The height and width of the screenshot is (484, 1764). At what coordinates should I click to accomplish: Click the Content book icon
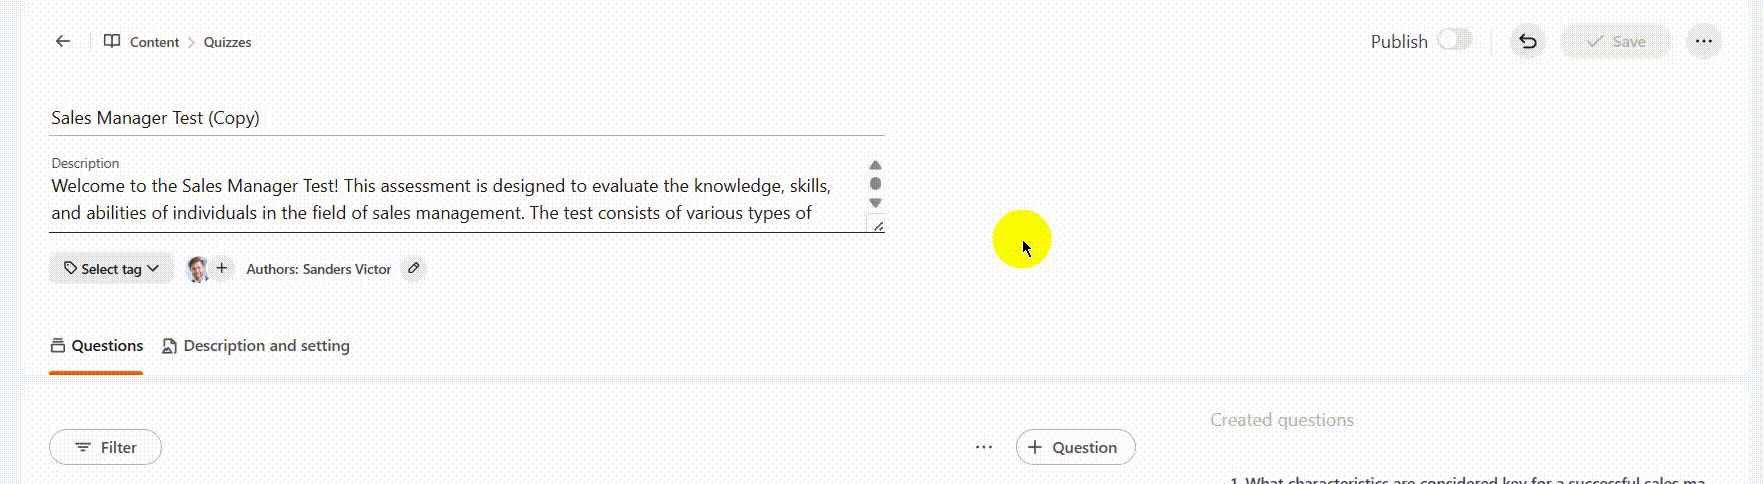tap(112, 42)
